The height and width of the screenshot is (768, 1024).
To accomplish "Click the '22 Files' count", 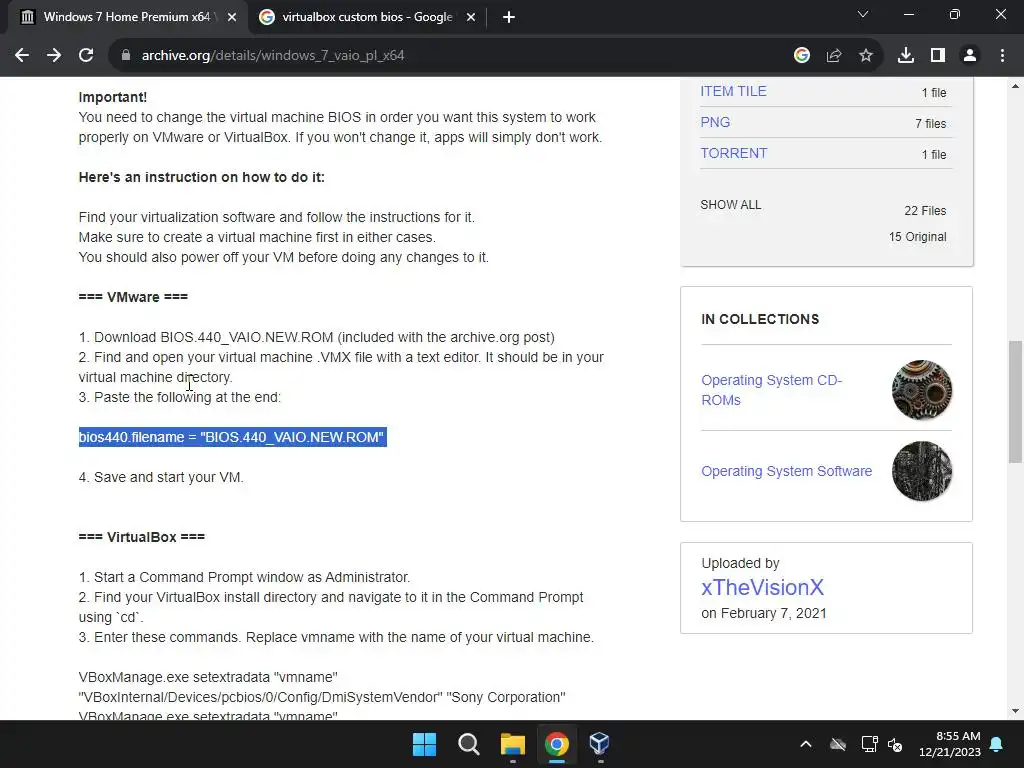I will [925, 210].
